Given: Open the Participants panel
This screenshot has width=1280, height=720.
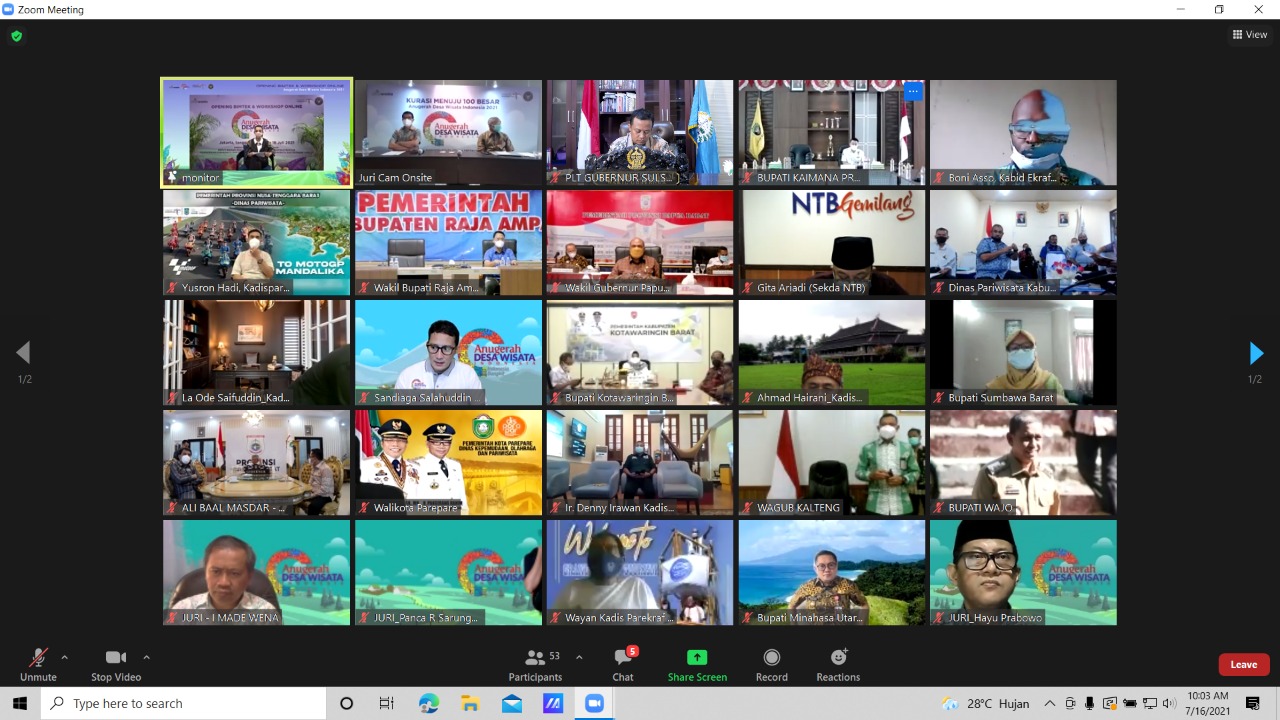Looking at the screenshot, I should tap(535, 664).
